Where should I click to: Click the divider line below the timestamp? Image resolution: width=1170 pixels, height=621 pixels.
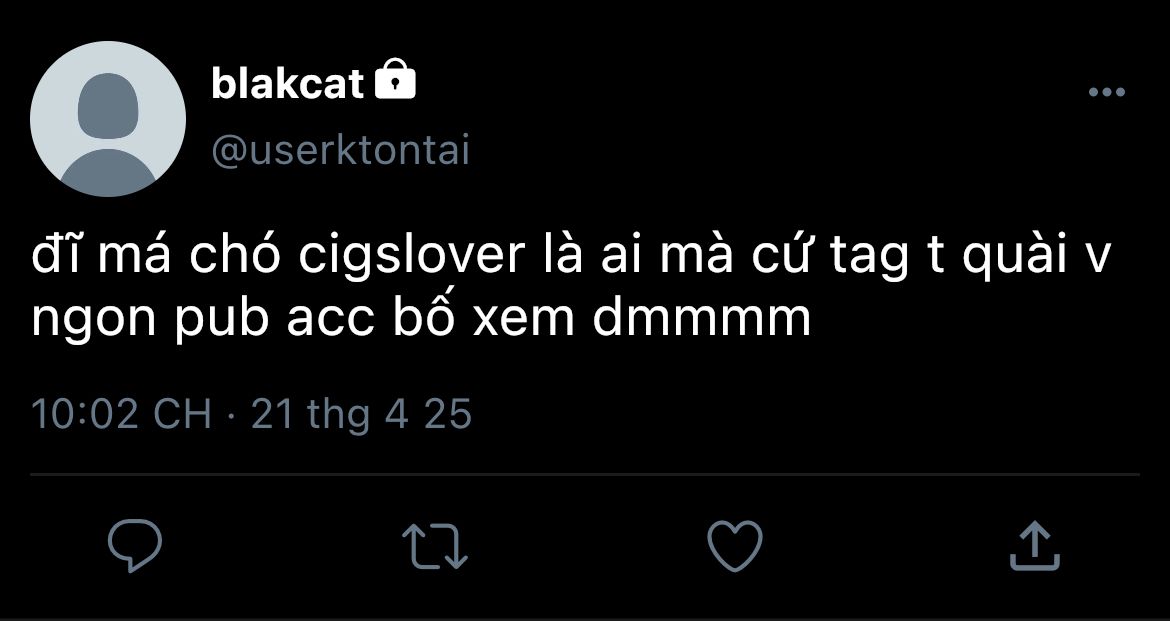(x=585, y=474)
